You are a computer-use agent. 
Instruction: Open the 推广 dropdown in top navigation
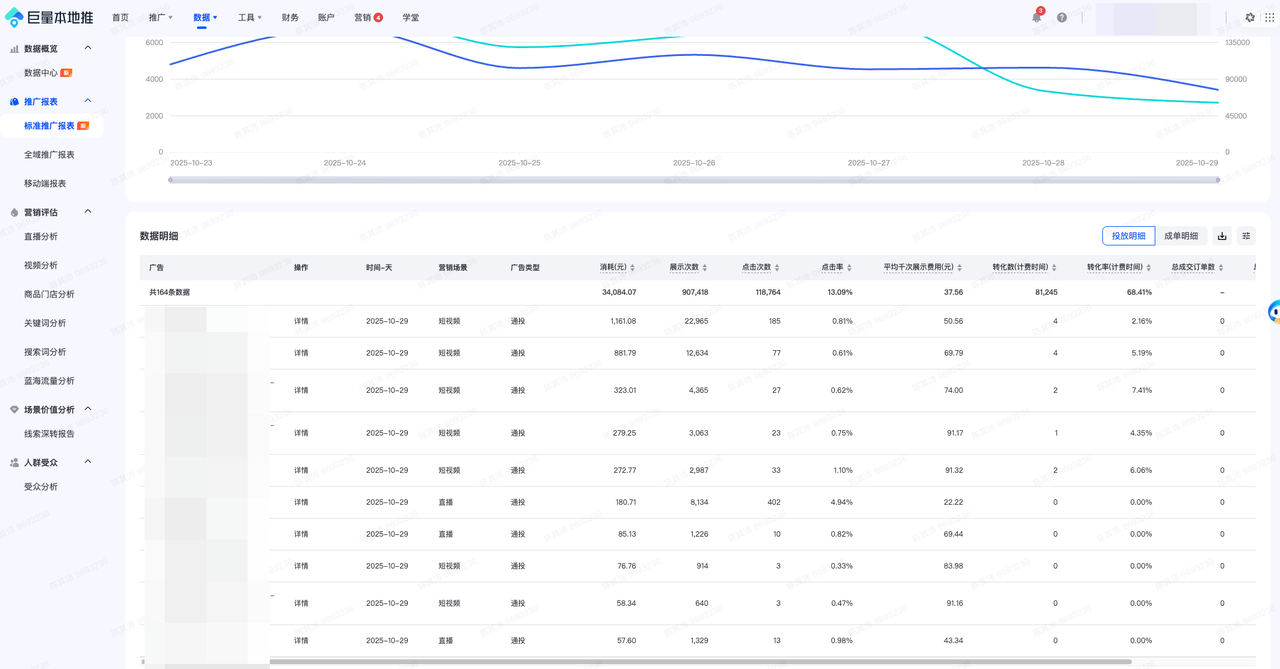point(160,18)
